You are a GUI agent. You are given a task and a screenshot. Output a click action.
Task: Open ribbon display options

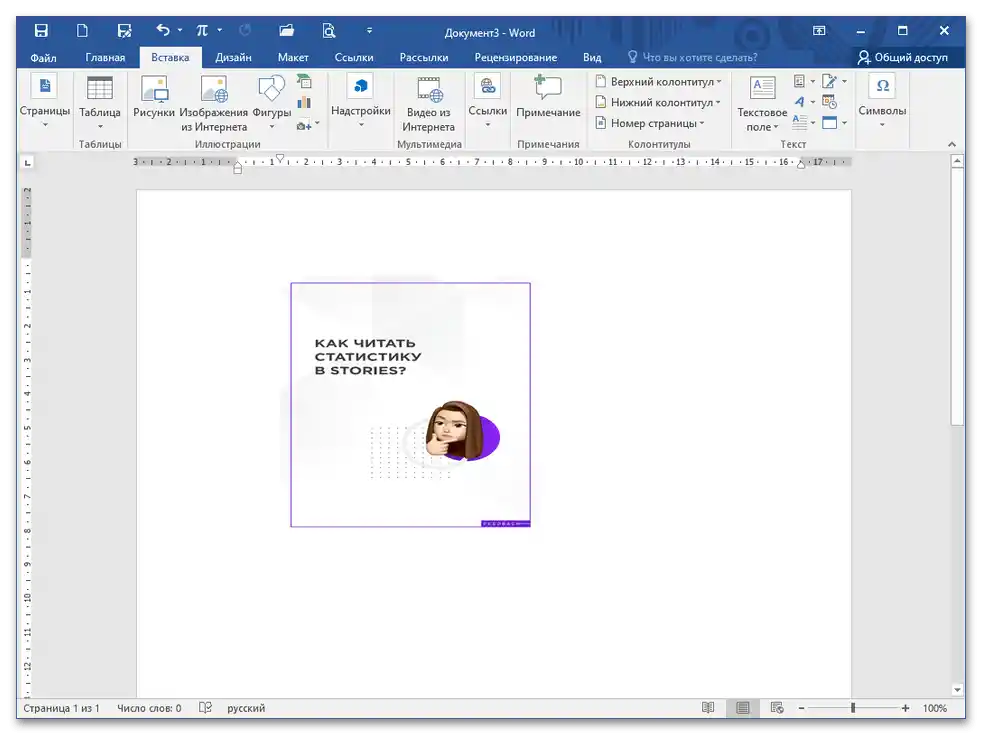(819, 31)
